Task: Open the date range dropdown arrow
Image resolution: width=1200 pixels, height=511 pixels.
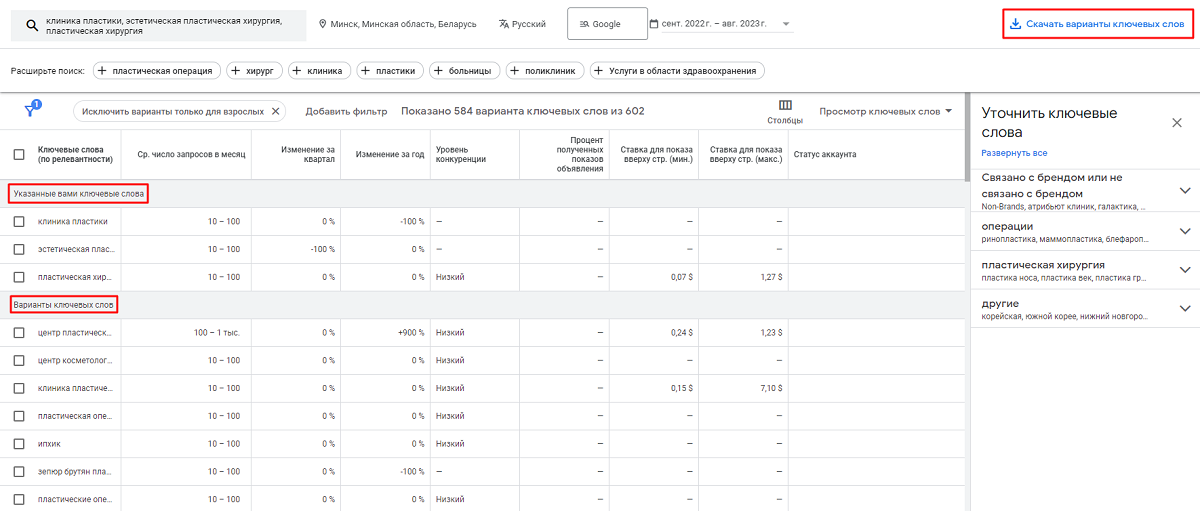Action: point(785,24)
